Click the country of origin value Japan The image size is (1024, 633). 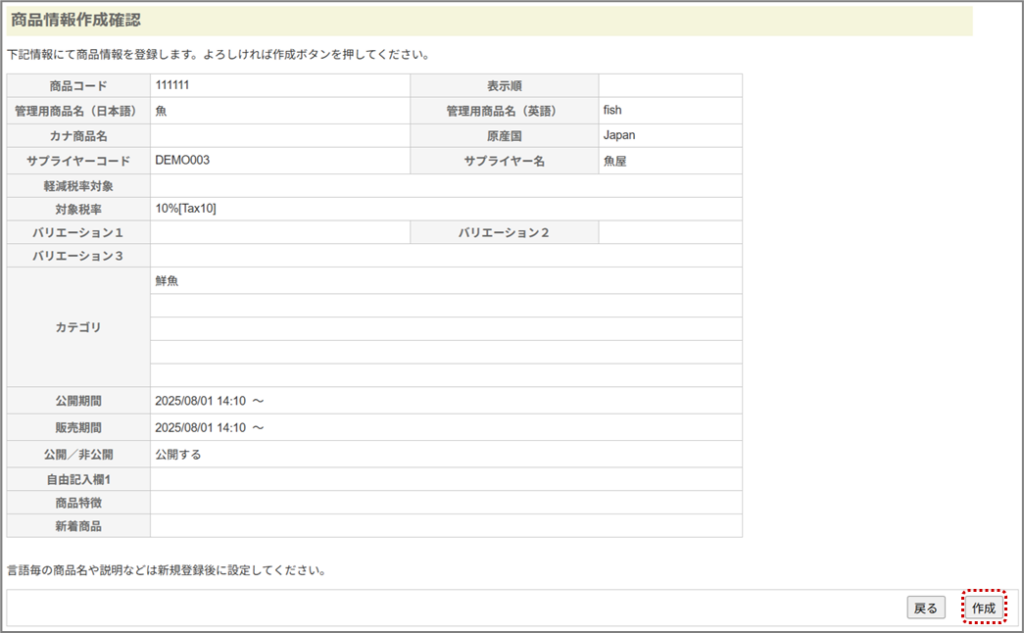[619, 135]
